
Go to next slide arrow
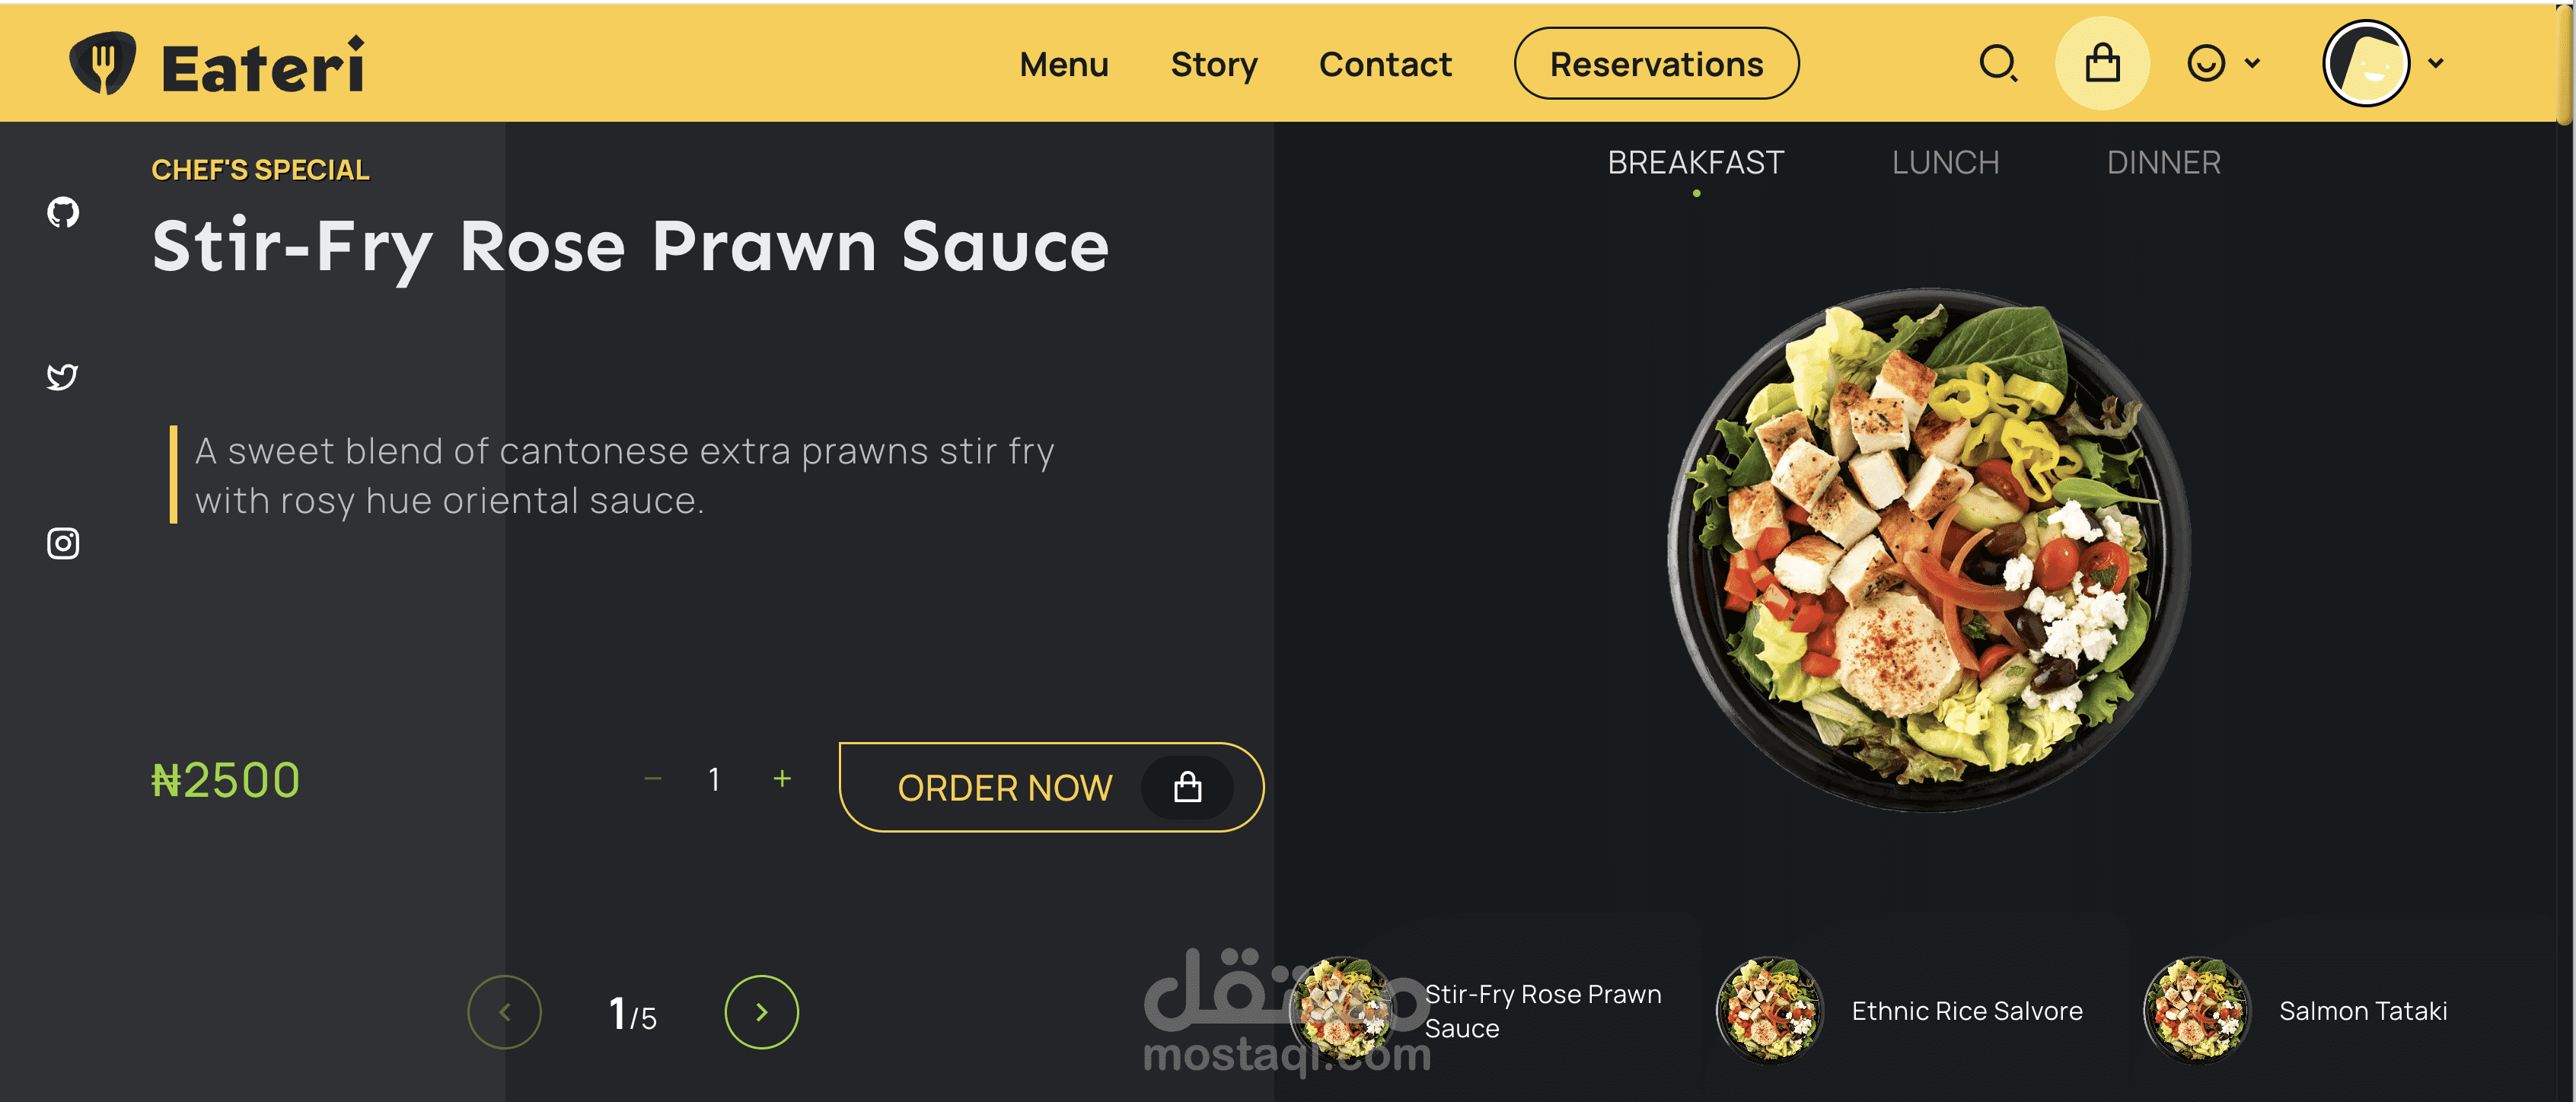[761, 1012]
